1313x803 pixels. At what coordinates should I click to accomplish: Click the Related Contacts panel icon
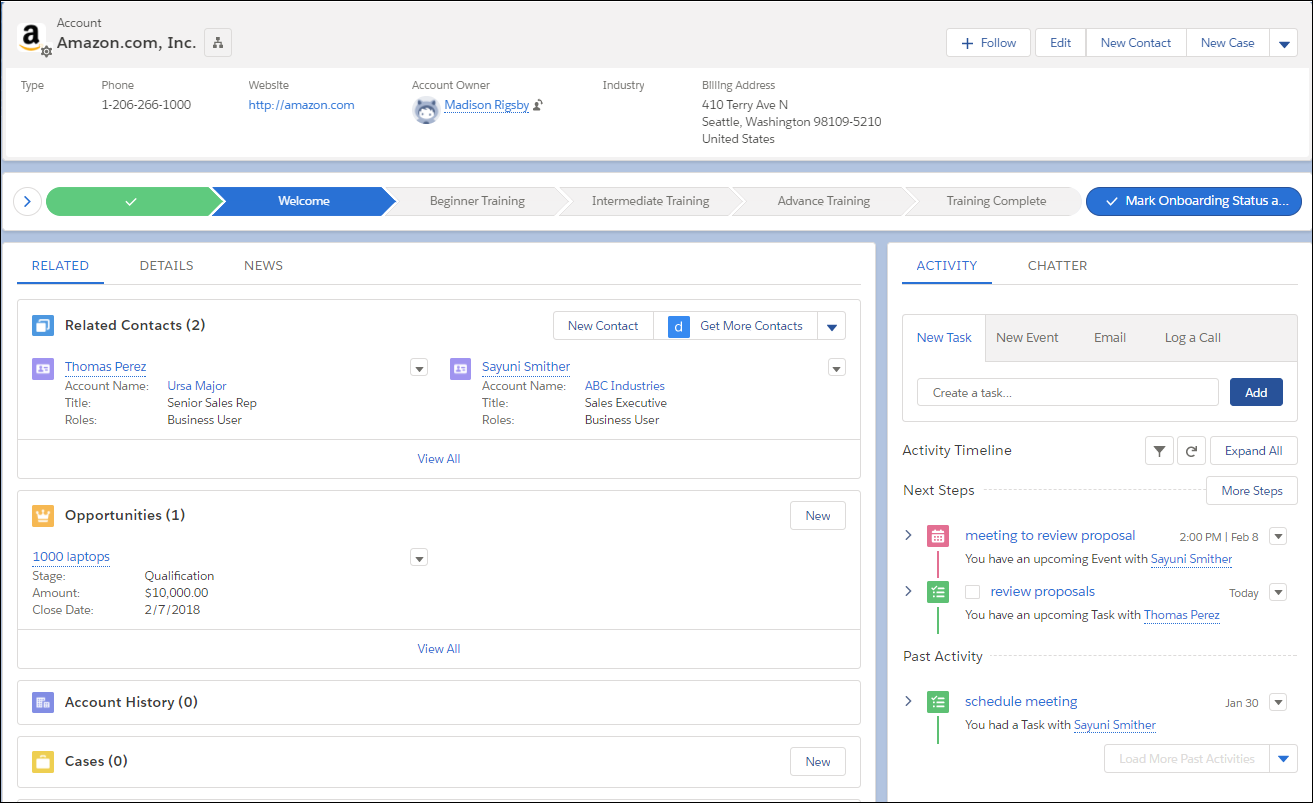click(42, 324)
